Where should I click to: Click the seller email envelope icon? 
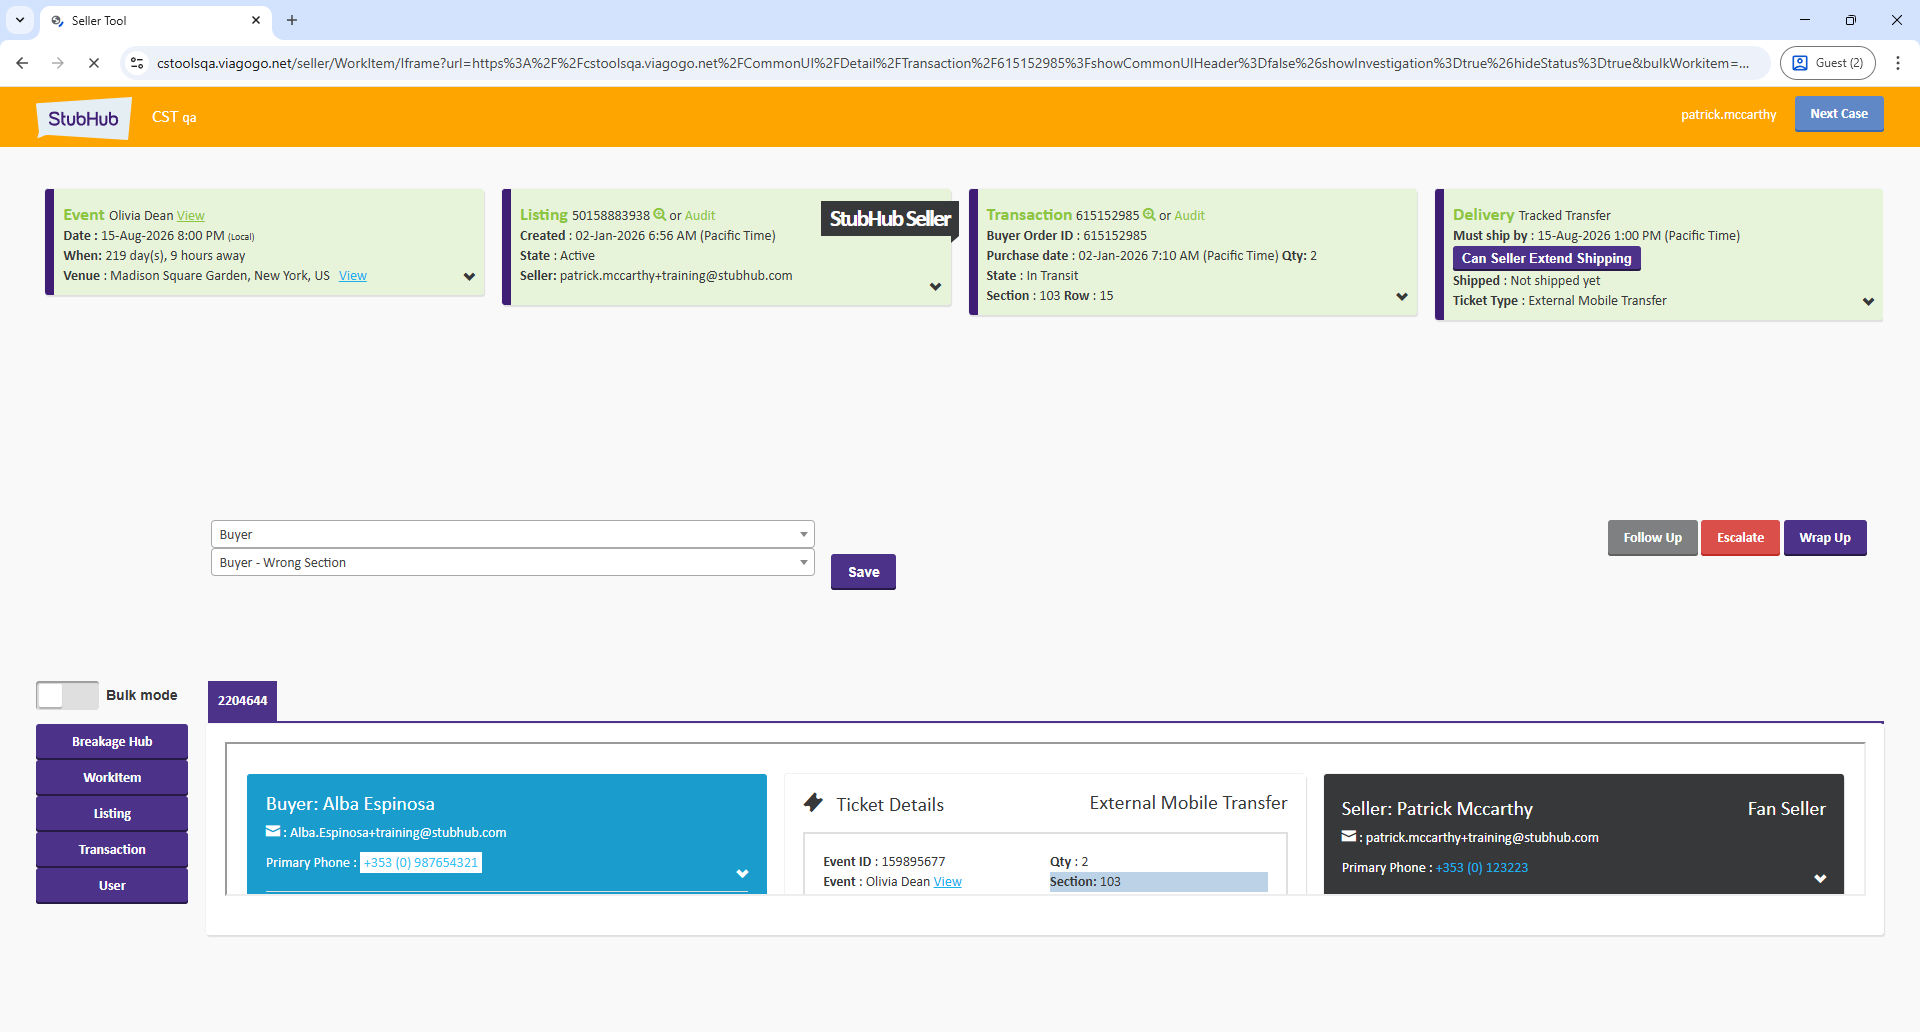[x=1349, y=837]
